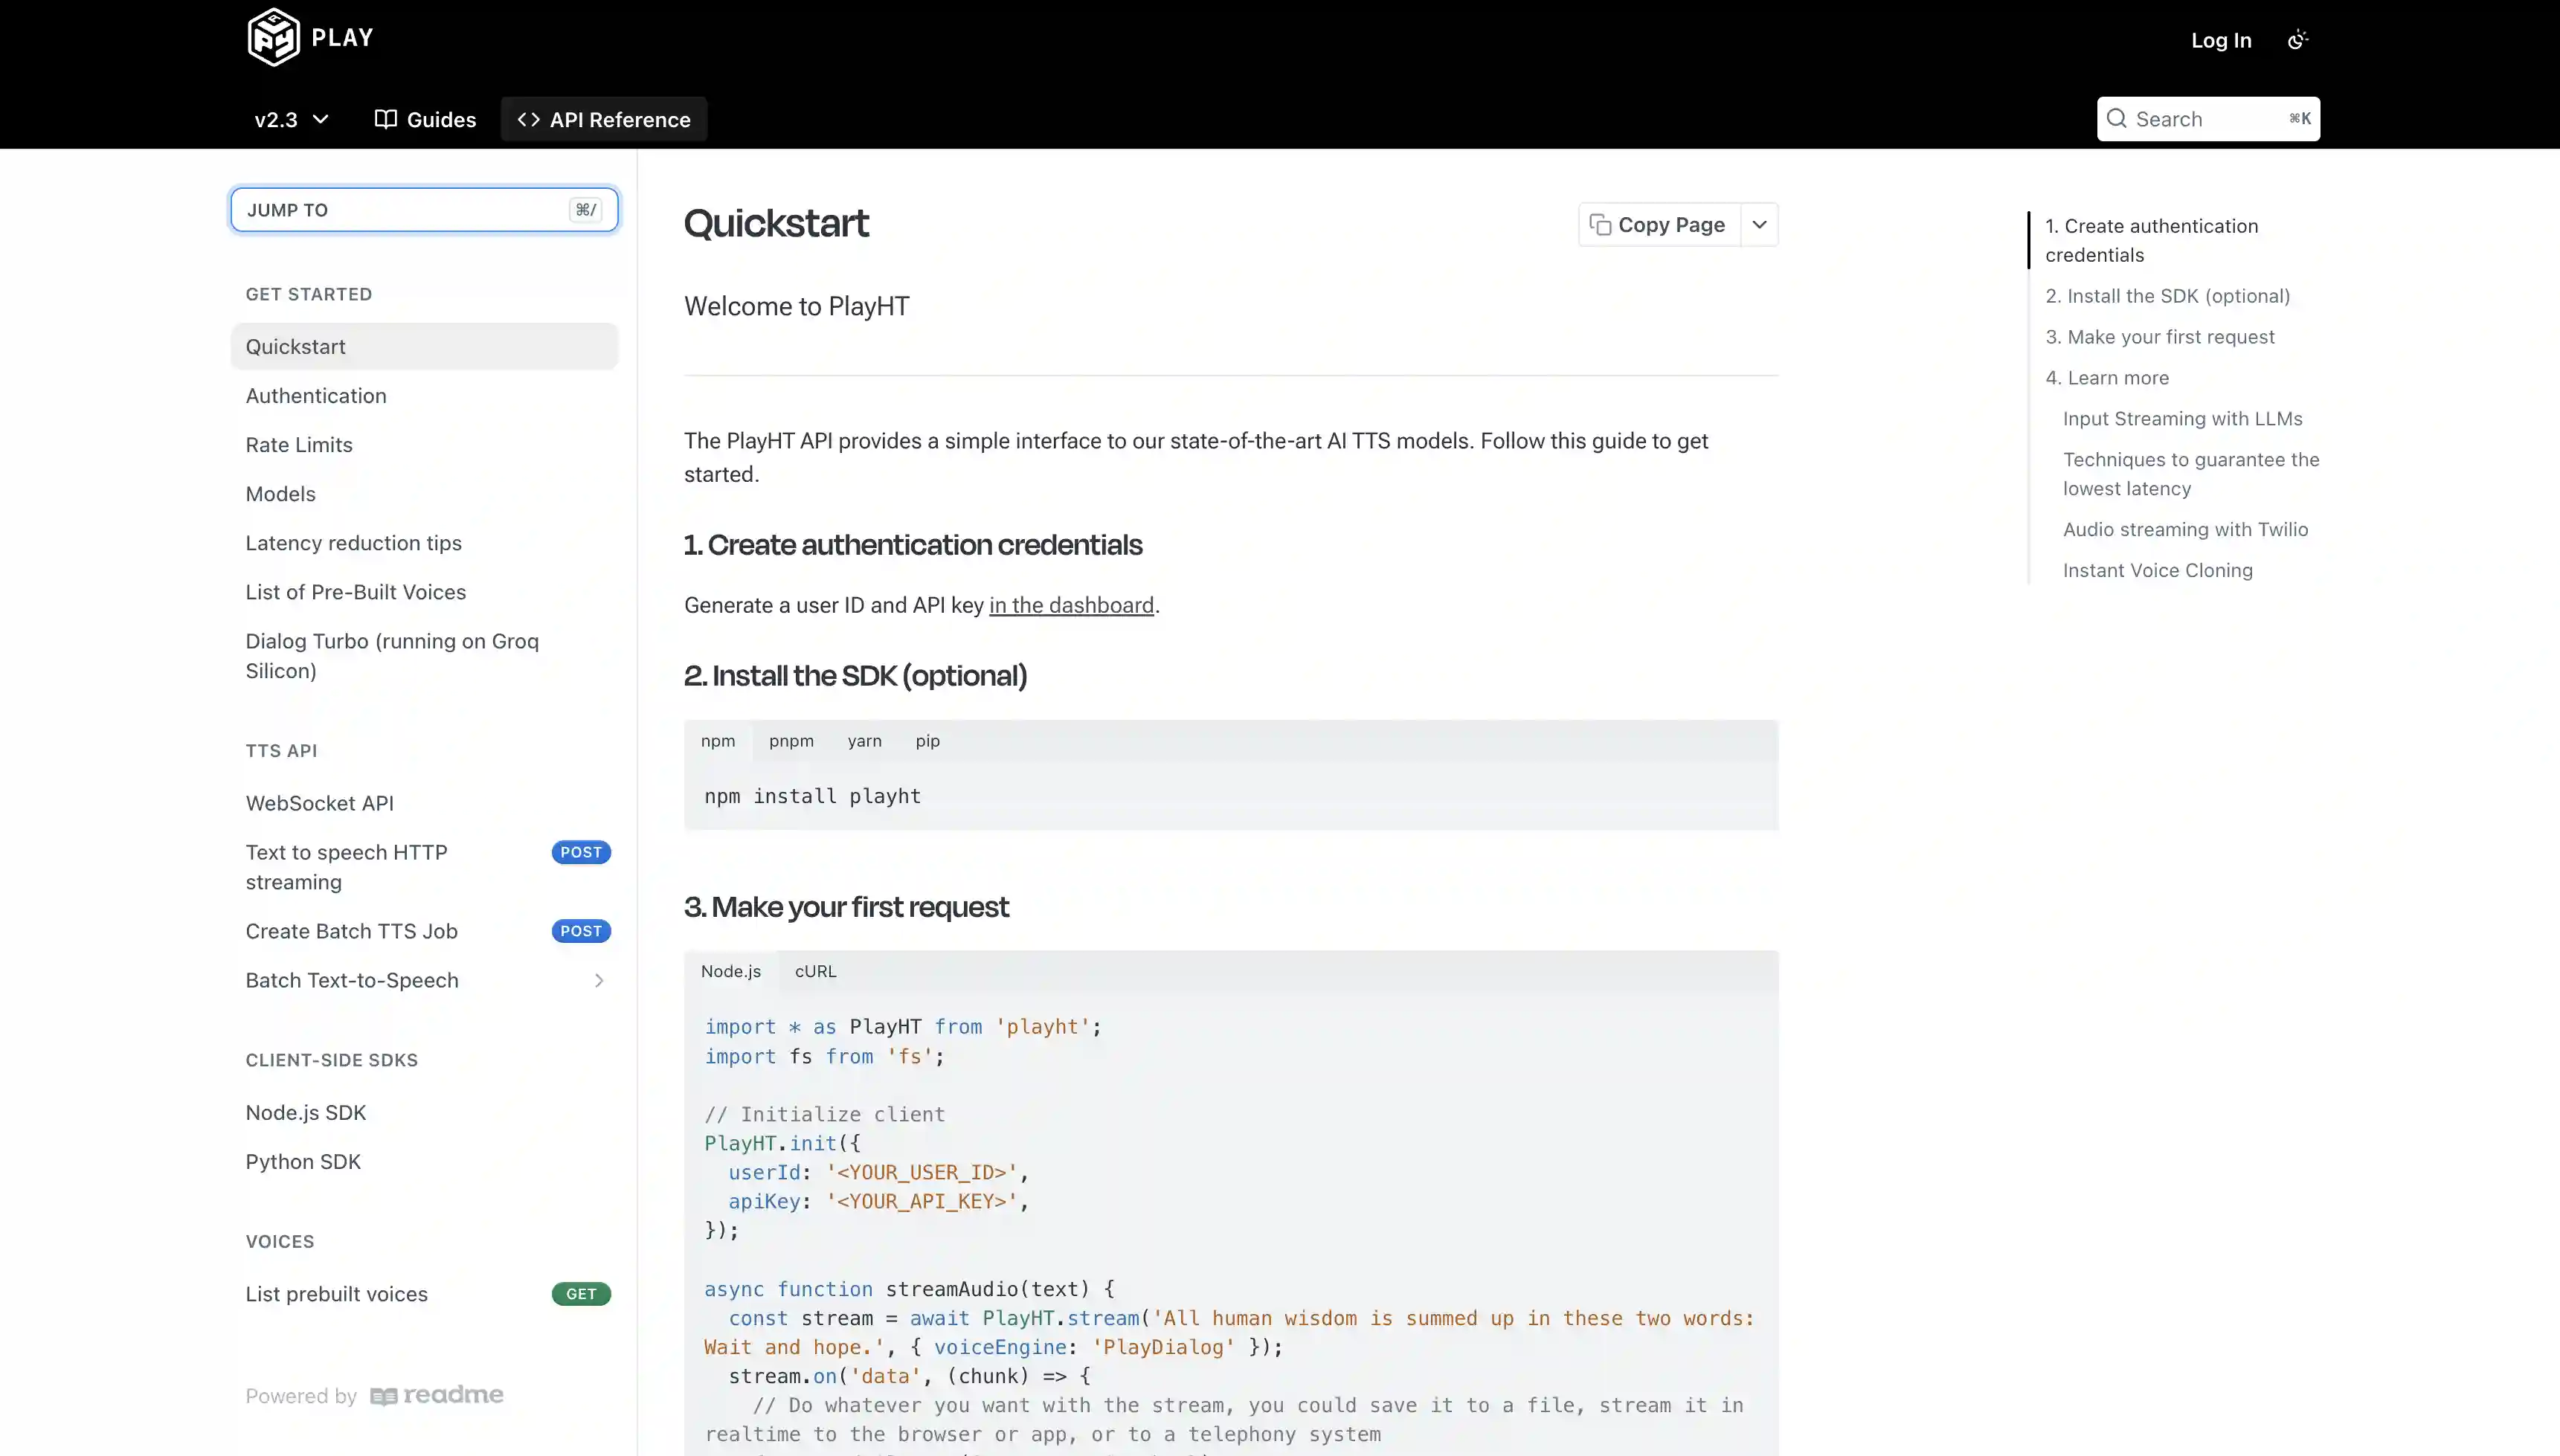
Task: Focus the JUMP TO box
Action: point(424,210)
